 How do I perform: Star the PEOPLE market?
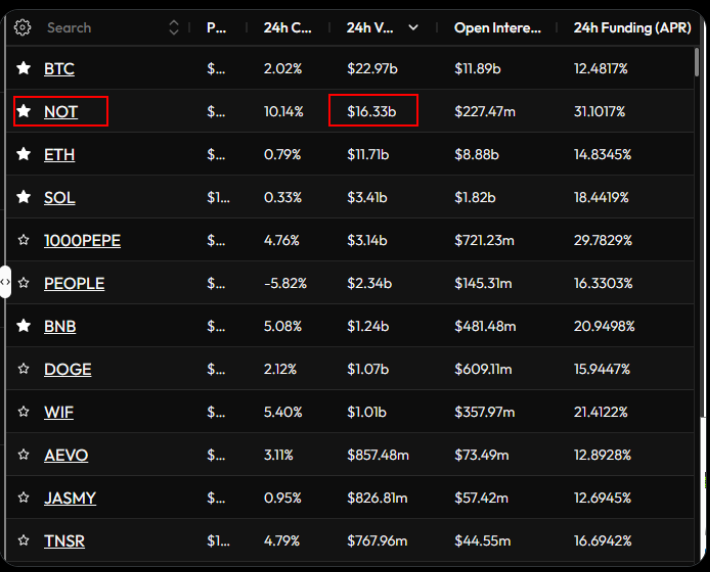[24, 284]
